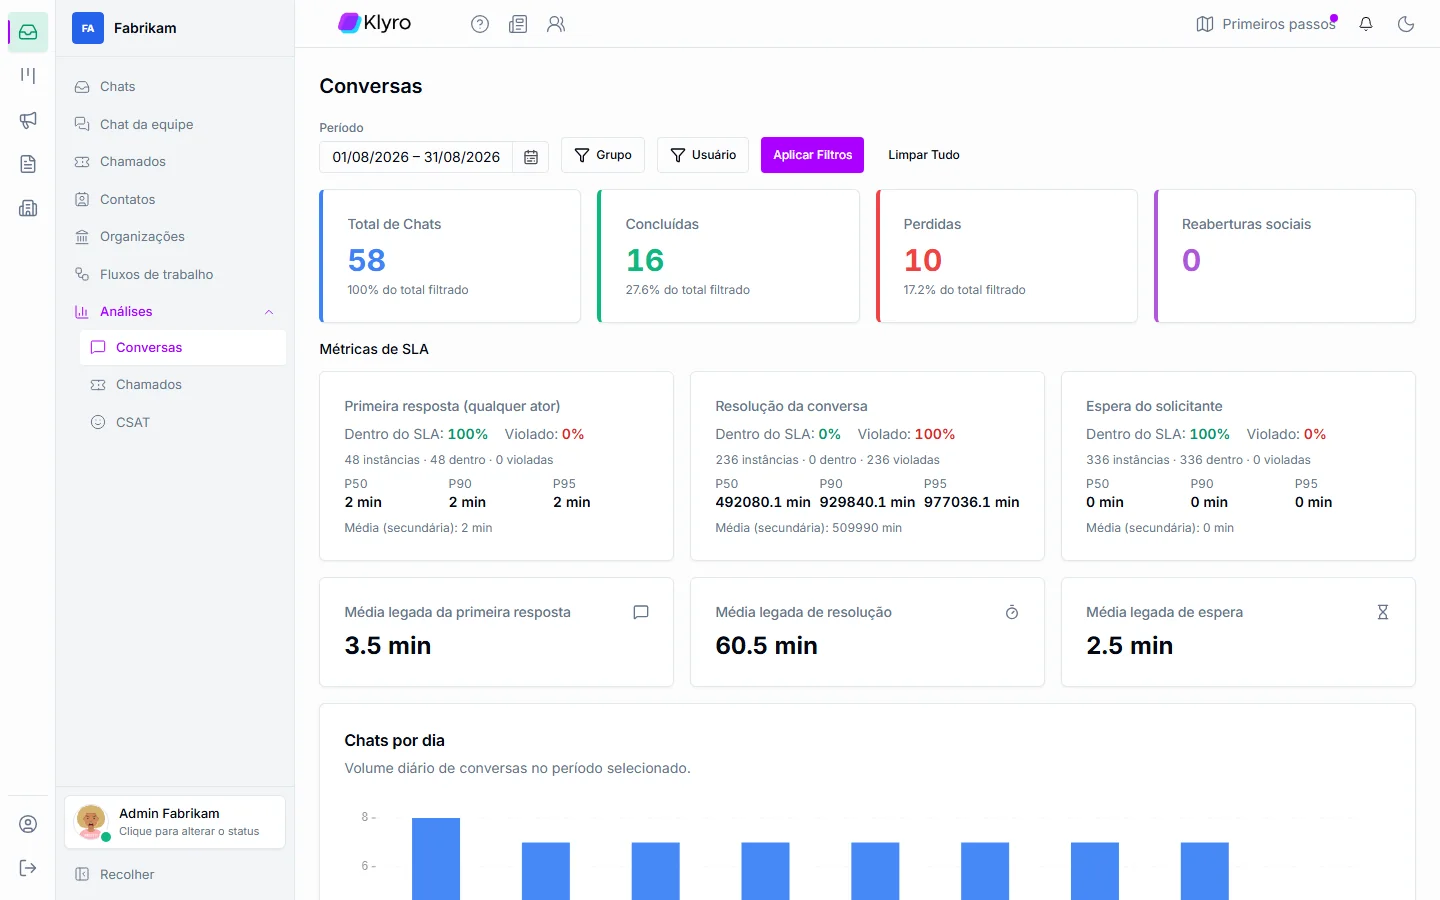This screenshot has height=900, width=1440.
Task: Click the Klyro logo
Action: (375, 23)
